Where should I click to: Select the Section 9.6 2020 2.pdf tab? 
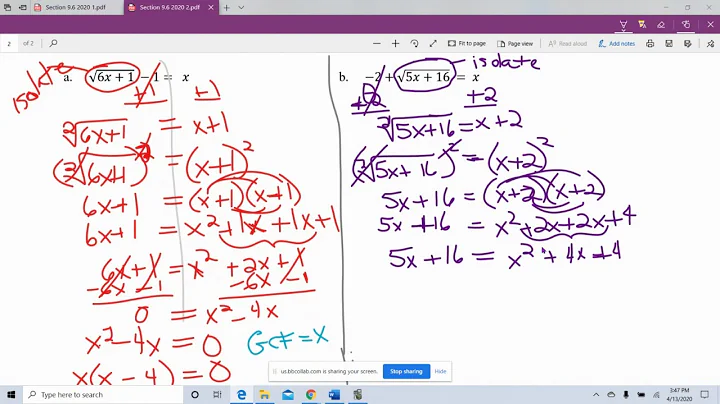pos(169,7)
